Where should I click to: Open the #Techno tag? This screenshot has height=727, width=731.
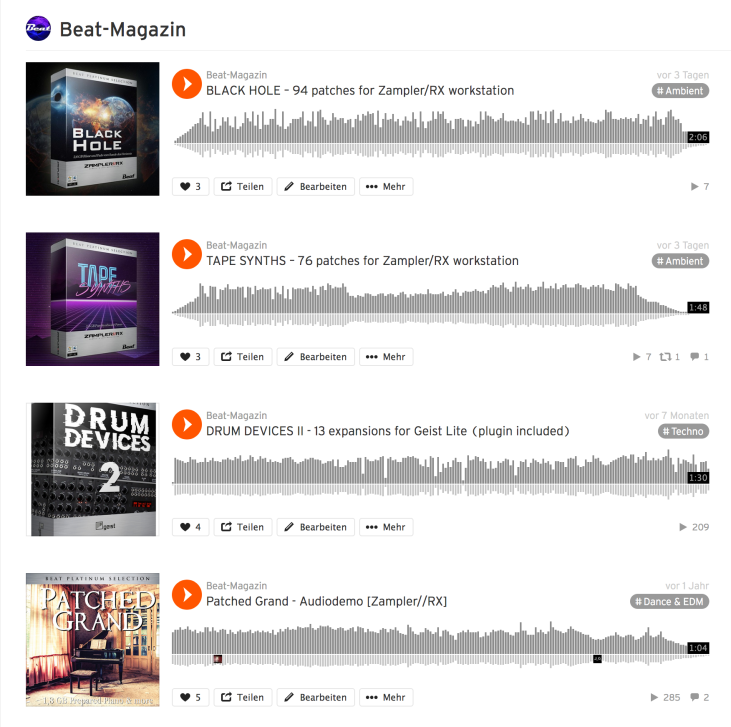pos(683,431)
